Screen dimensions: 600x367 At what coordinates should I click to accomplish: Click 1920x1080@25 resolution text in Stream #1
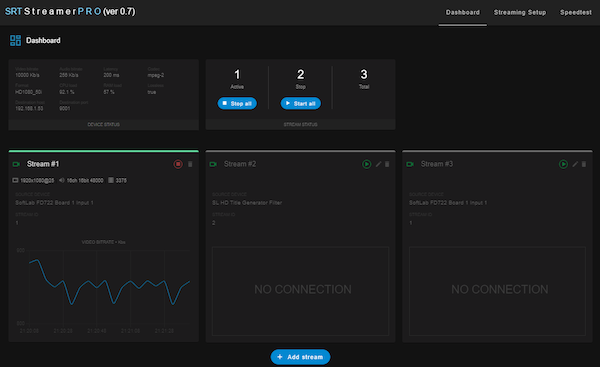tap(37, 180)
